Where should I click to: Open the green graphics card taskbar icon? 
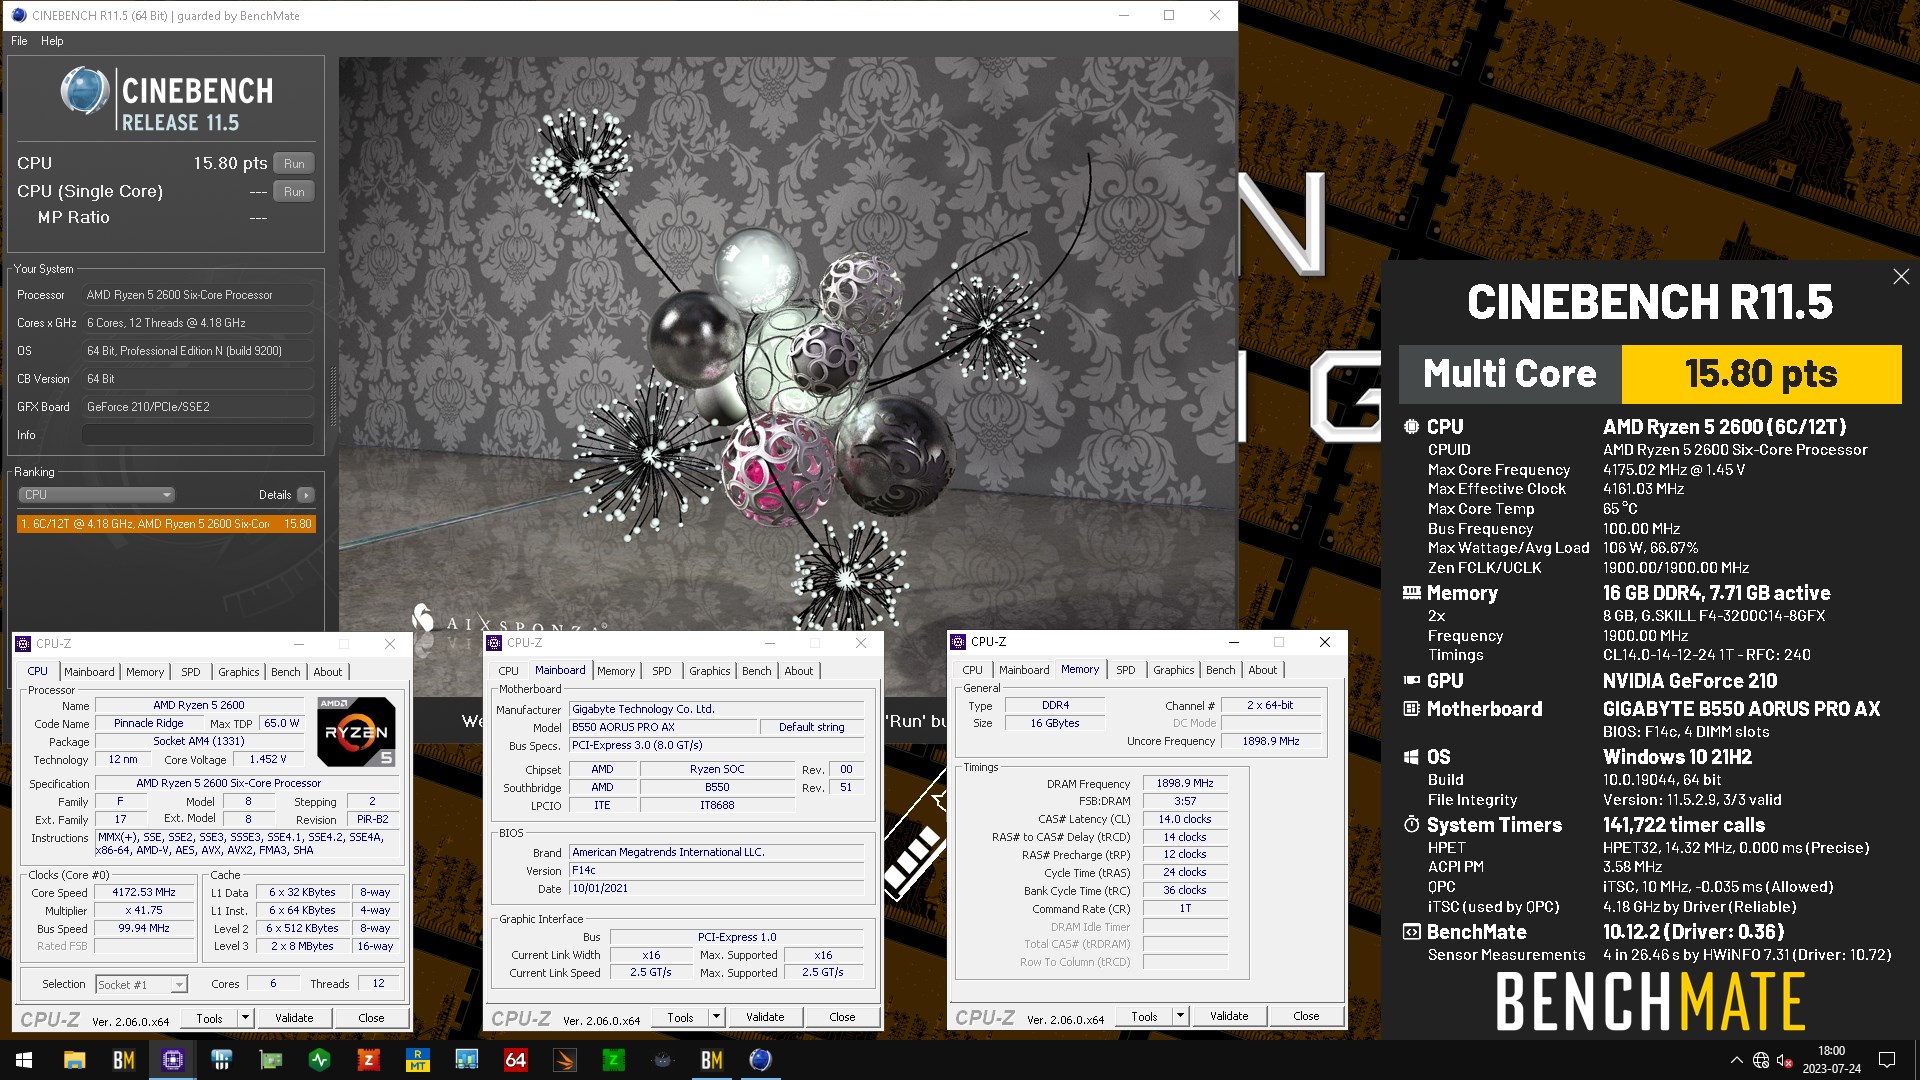[271, 1060]
